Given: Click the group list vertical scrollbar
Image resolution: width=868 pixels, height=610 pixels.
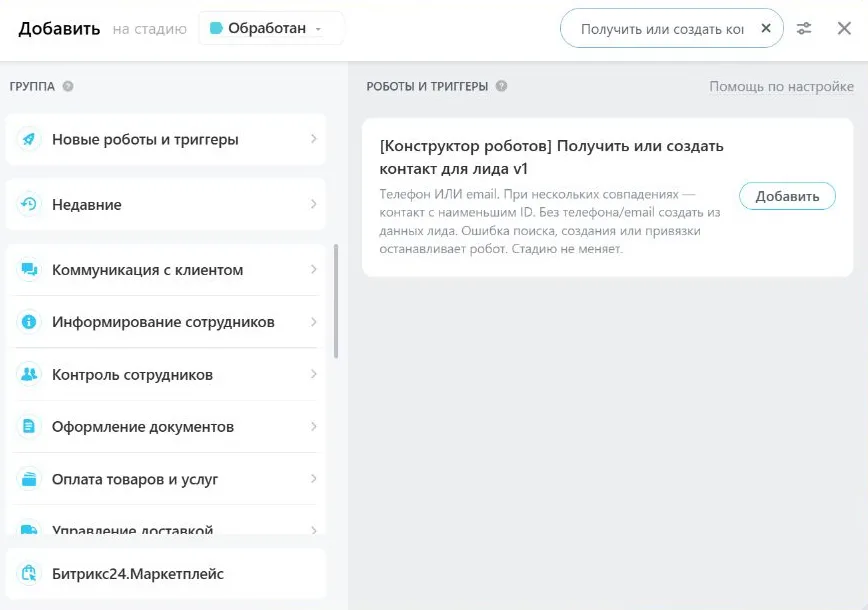Looking at the screenshot, I should [x=336, y=301].
